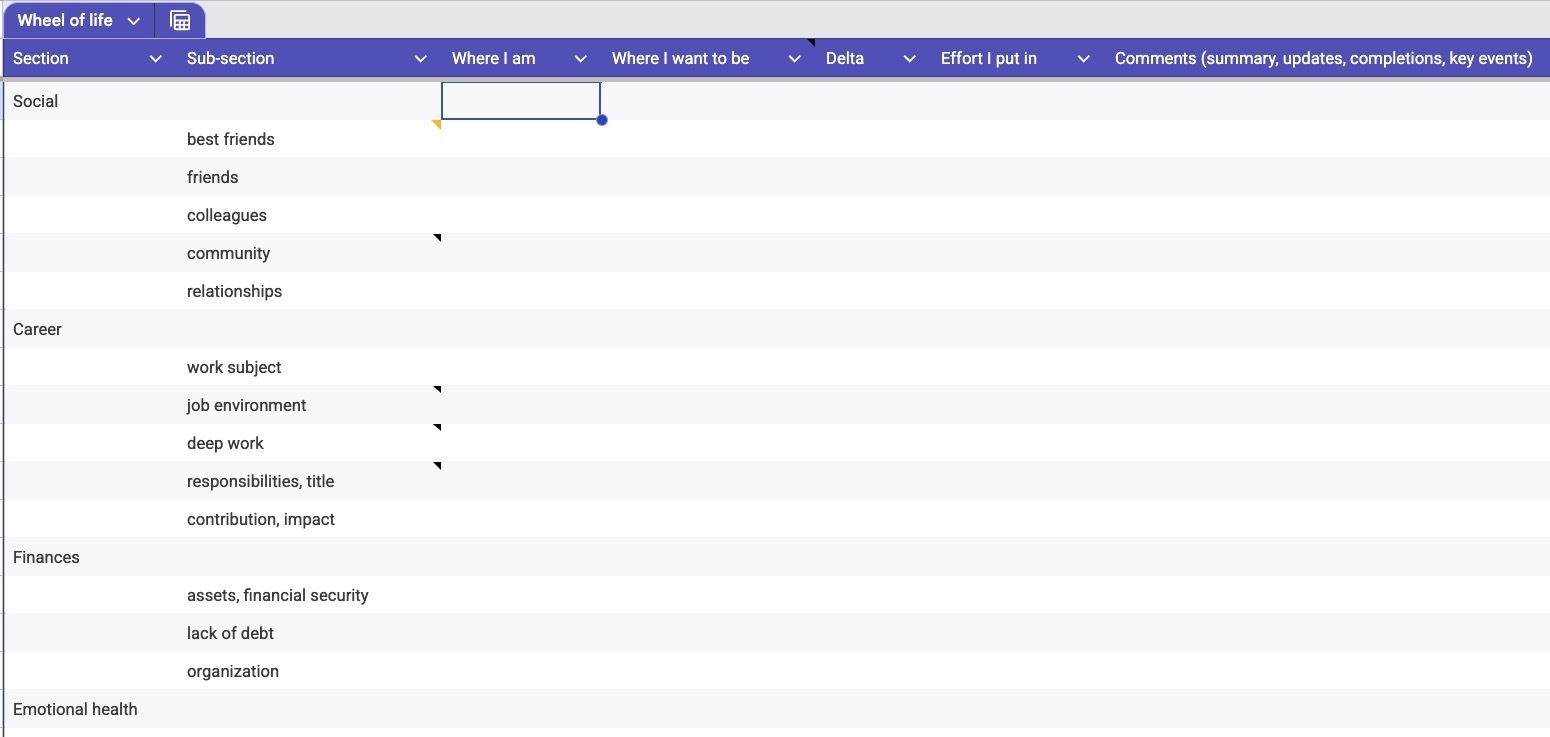Open the Delta column dropdown arrow

click(x=909, y=59)
